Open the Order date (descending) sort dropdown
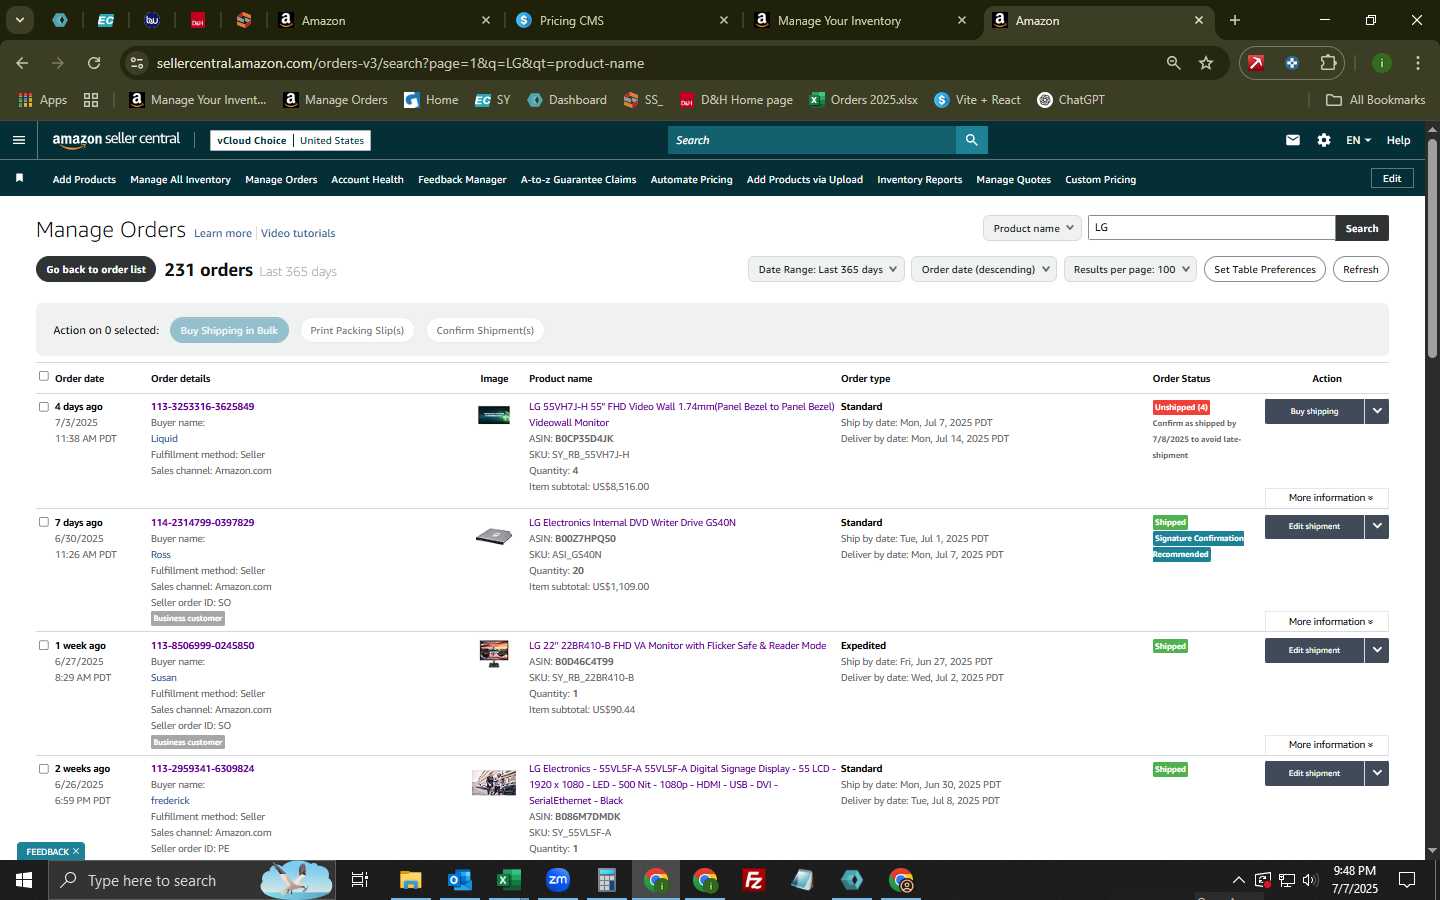Screen dimensions: 1440x900 pyautogui.click(x=984, y=269)
